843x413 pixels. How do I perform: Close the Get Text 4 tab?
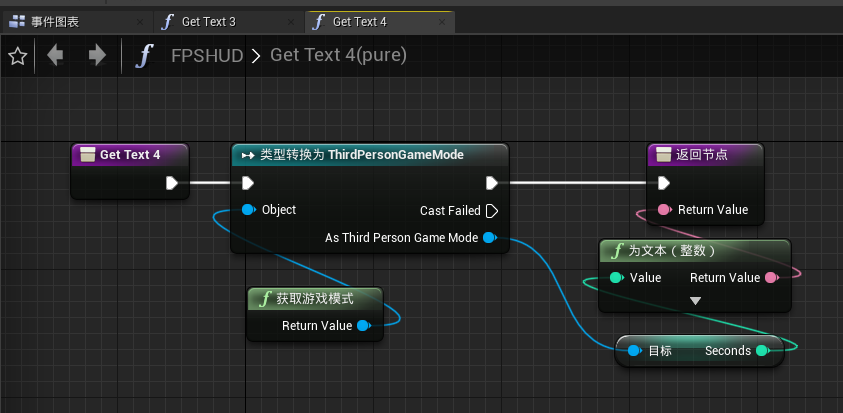(x=442, y=22)
